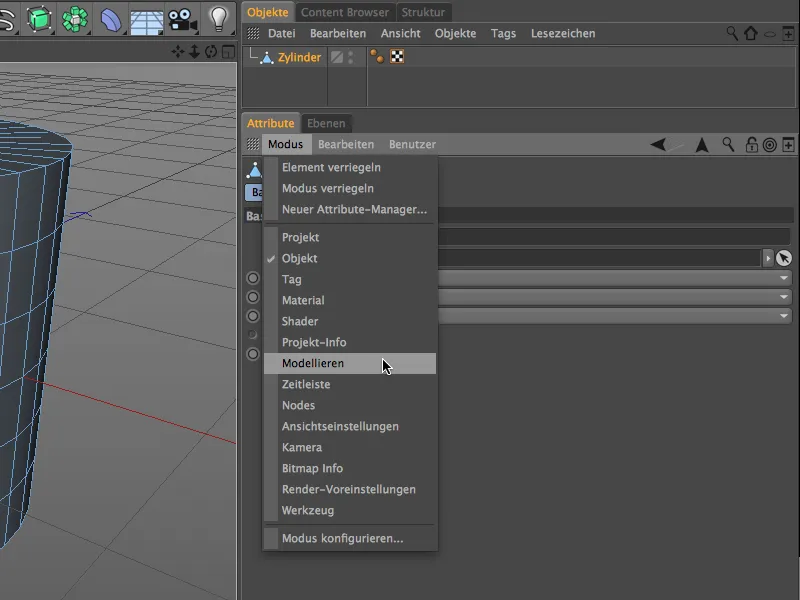800x600 pixels.
Task: Open the Tags menu
Action: (x=503, y=34)
